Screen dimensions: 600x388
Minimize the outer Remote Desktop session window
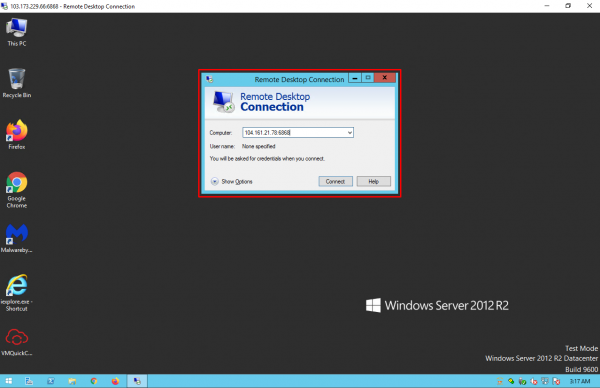[x=547, y=6]
